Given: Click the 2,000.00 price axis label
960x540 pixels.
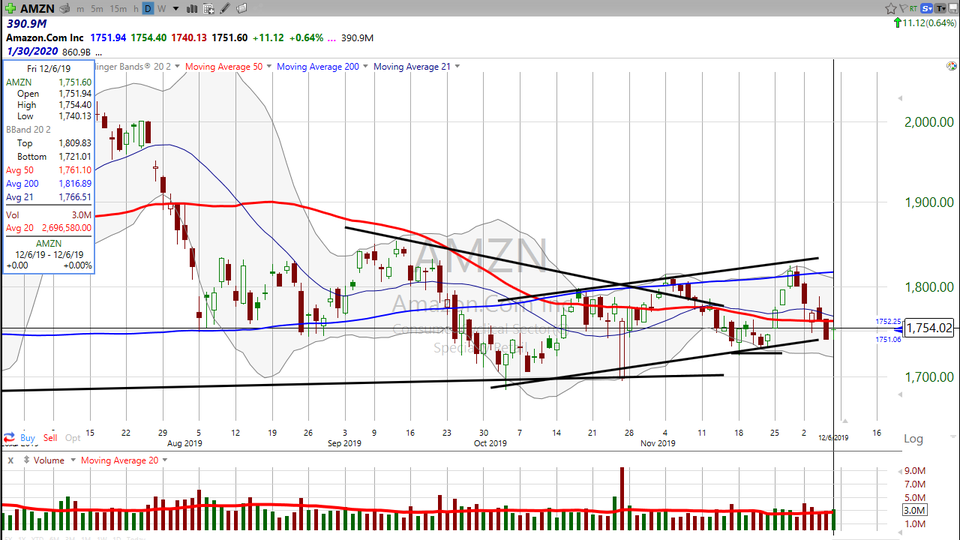Looking at the screenshot, I should point(929,122).
